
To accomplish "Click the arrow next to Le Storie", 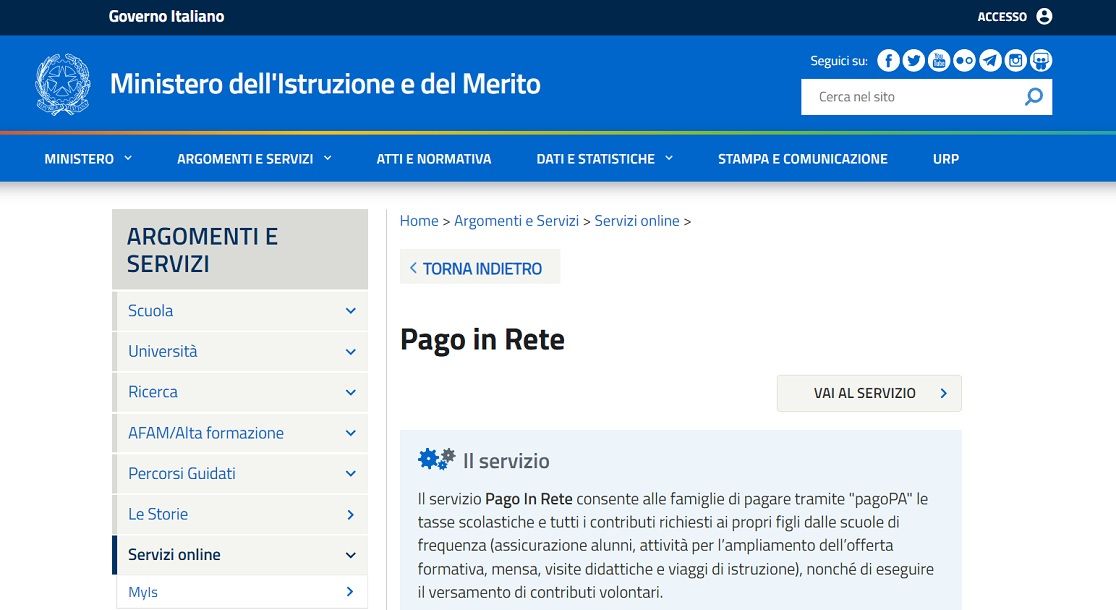I will pyautogui.click(x=350, y=514).
